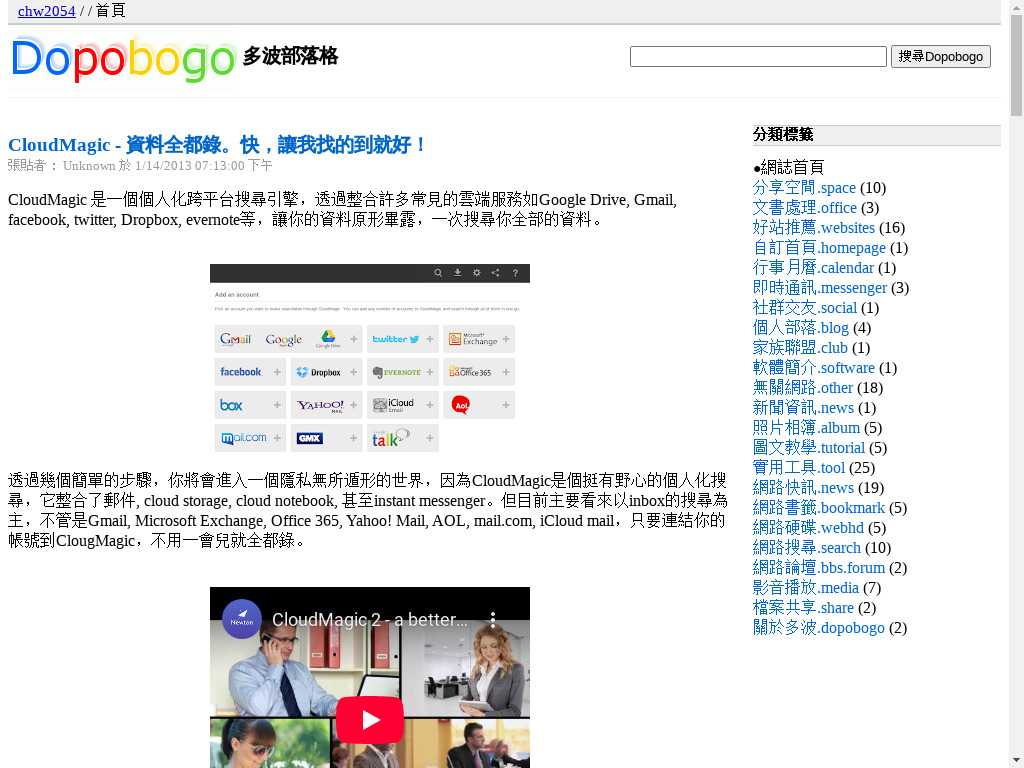Screen dimensions: 1024x768
Task: Open the 實用工具.tool category
Action: [x=799, y=468]
